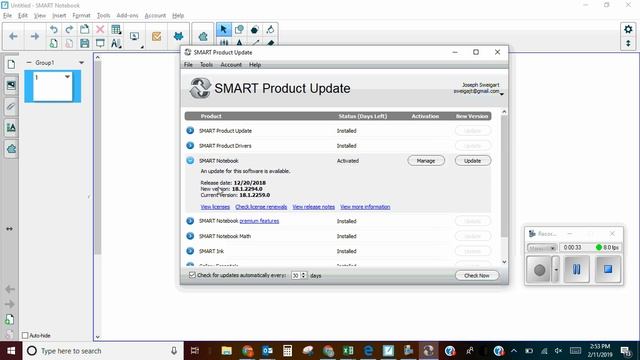
Task: Expand the SMART Ink row
Action: point(190,251)
